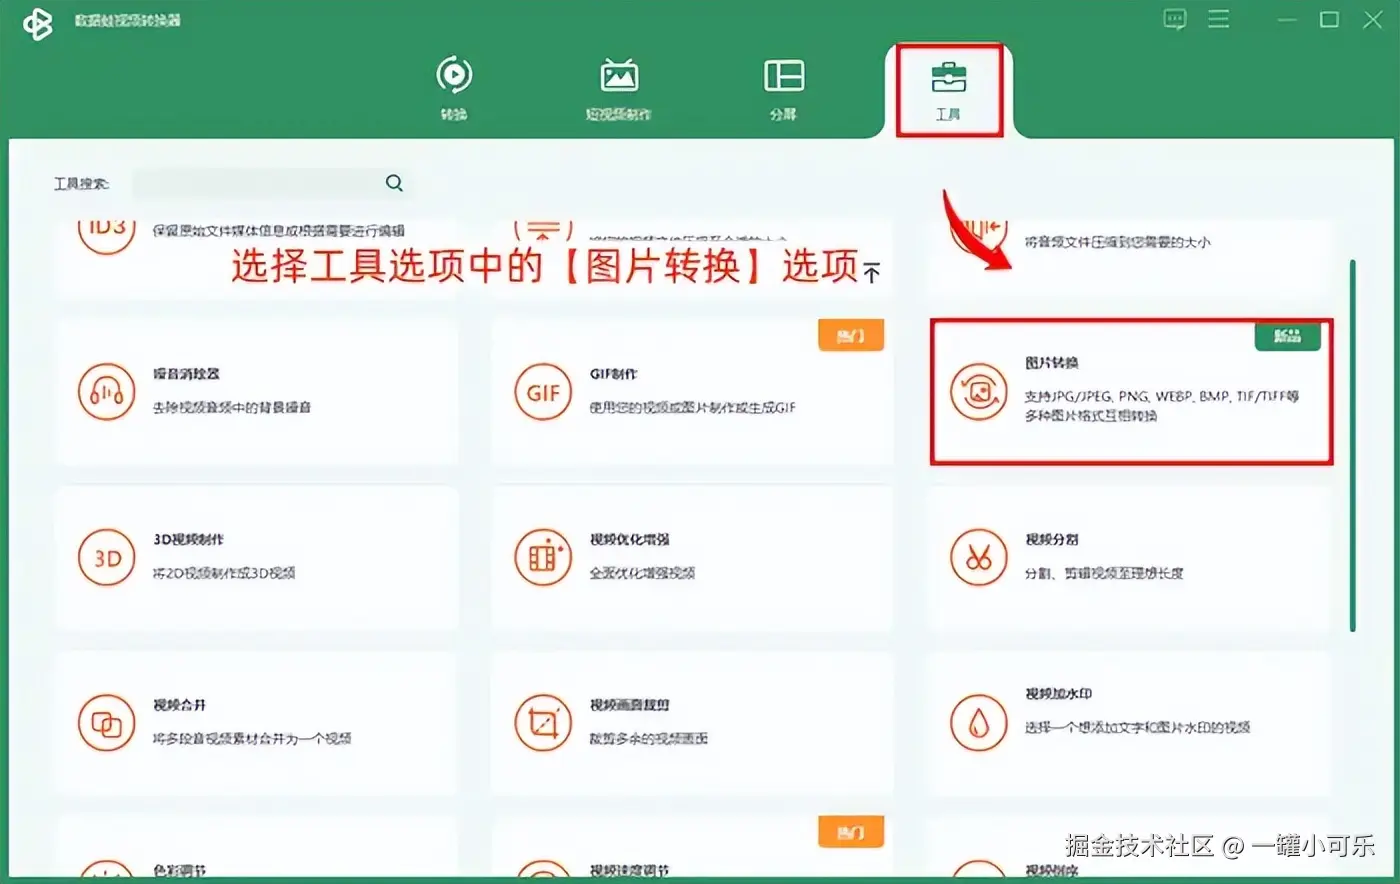Click the app logo in title bar

(37, 22)
